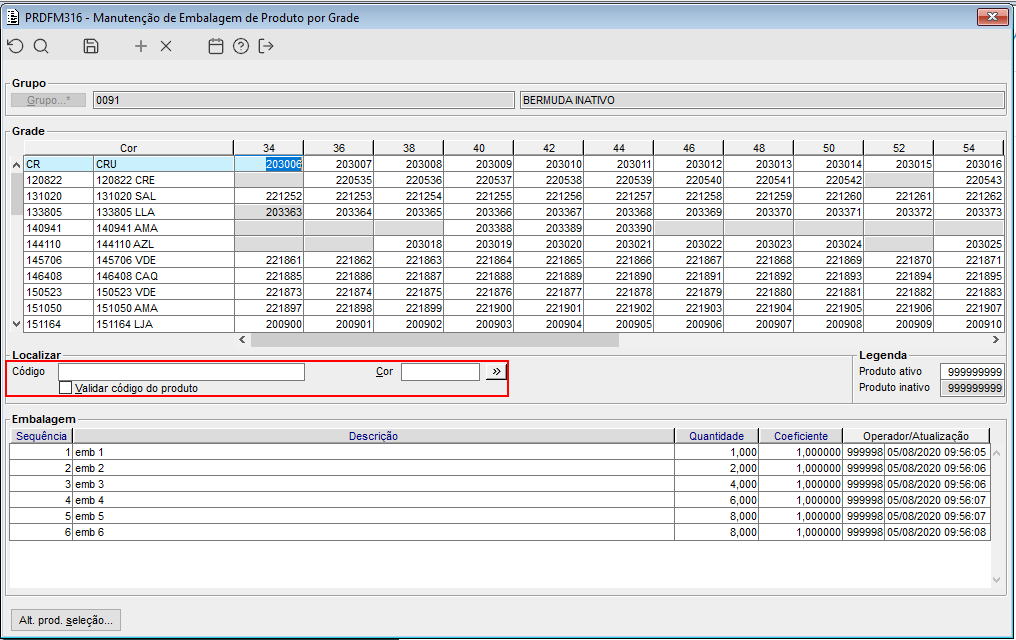Enable Validar código do produto checkbox

[65, 388]
